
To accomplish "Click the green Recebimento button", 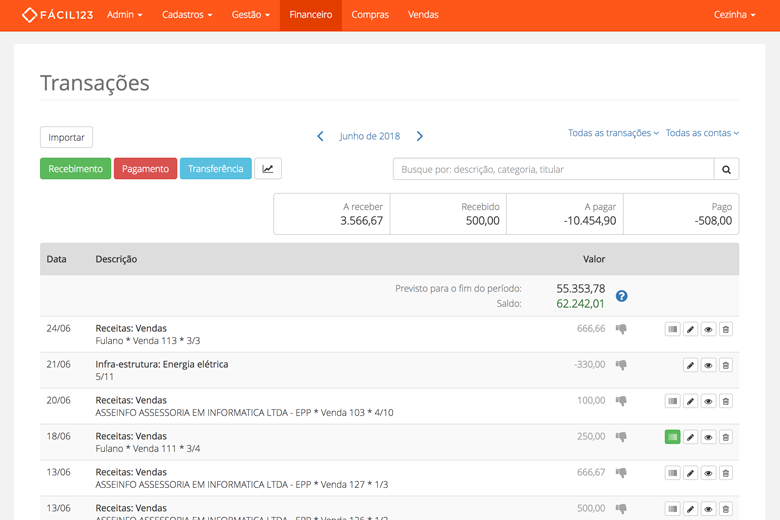I will pyautogui.click(x=76, y=169).
